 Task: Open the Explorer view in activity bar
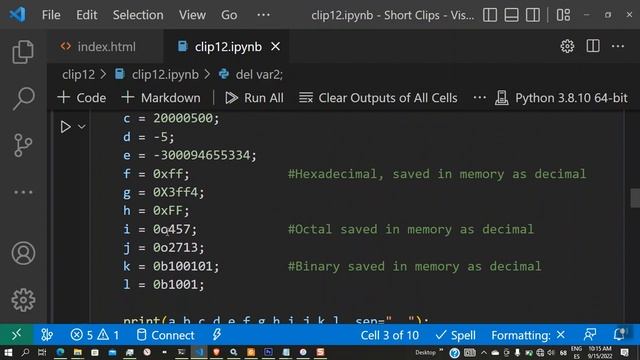[x=23, y=51]
